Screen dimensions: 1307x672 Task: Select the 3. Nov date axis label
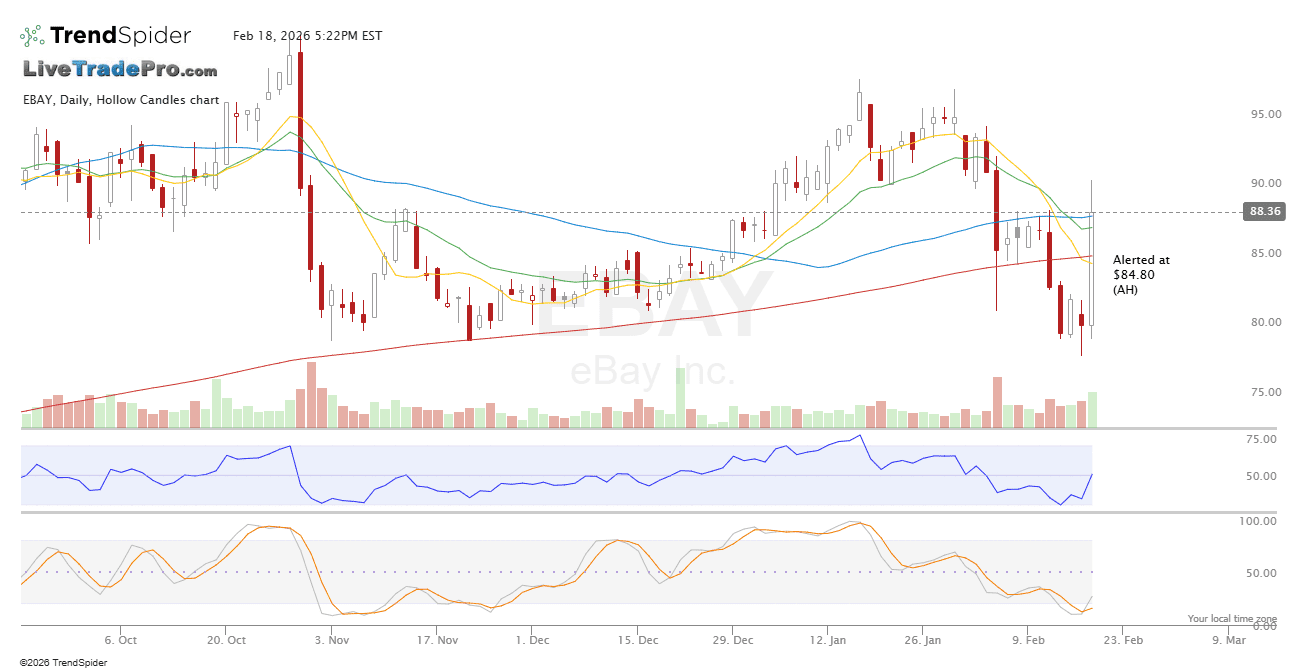tap(331, 640)
